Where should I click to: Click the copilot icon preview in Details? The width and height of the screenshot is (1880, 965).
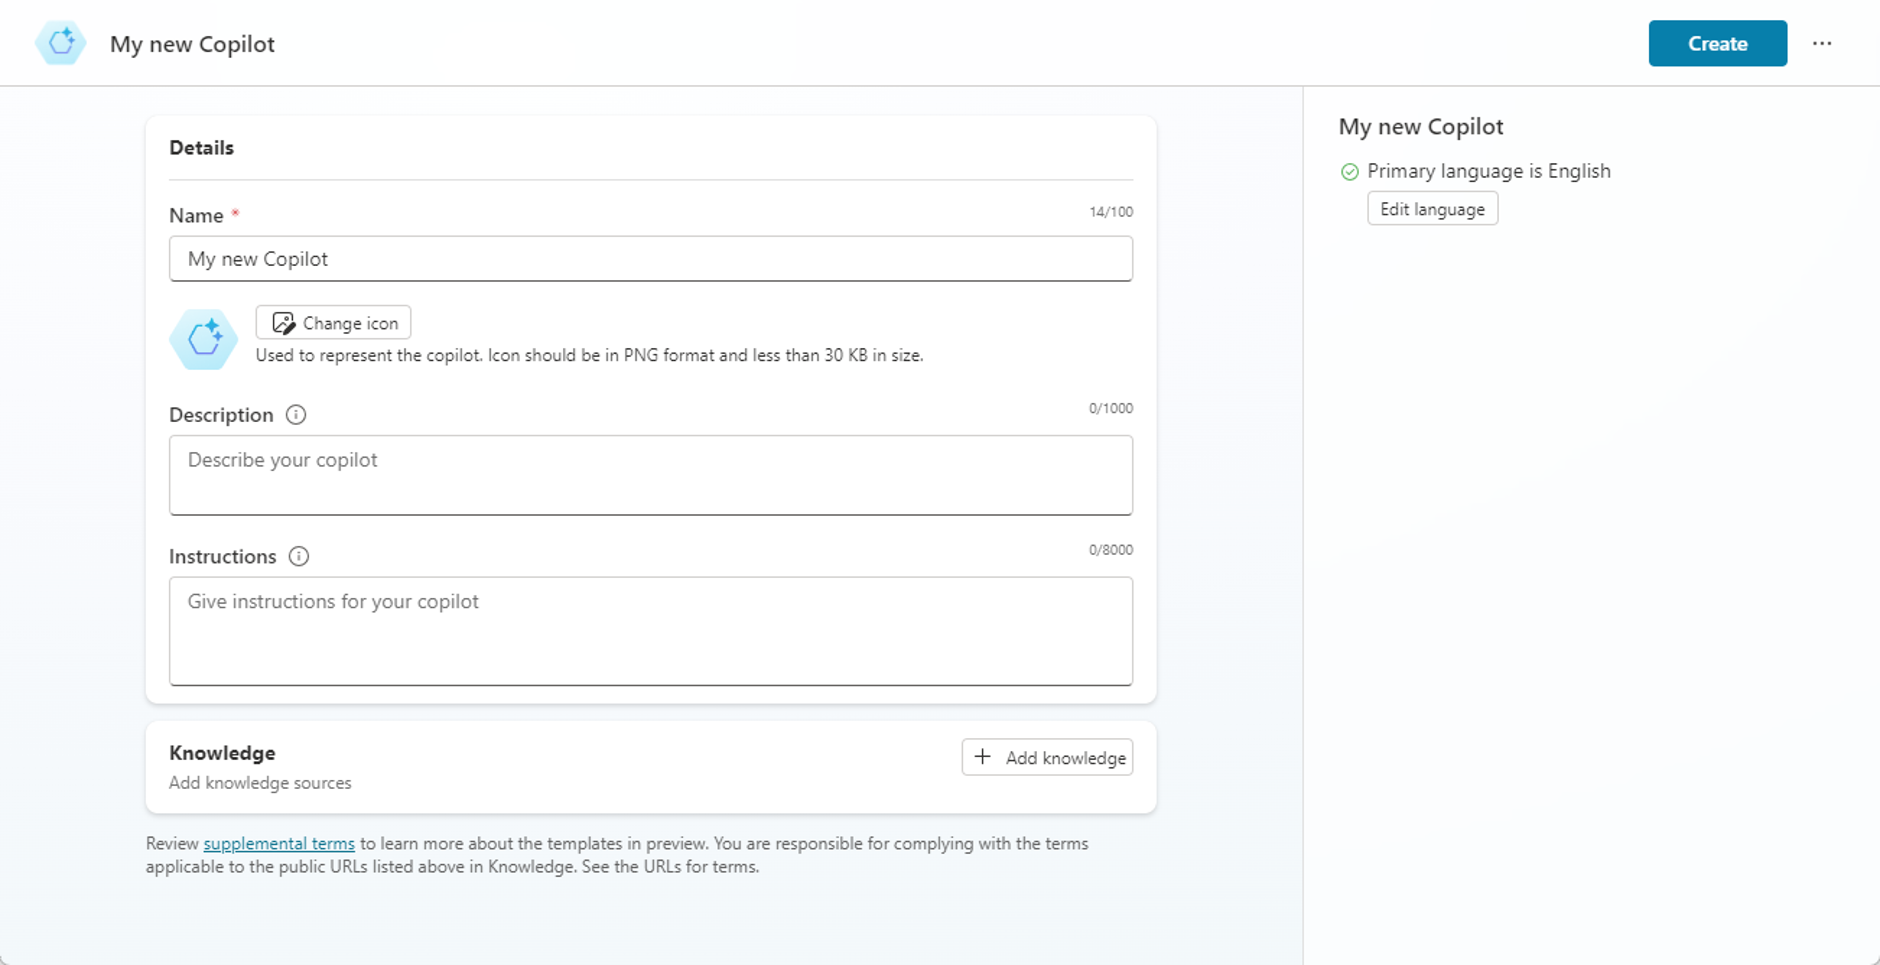[204, 339]
